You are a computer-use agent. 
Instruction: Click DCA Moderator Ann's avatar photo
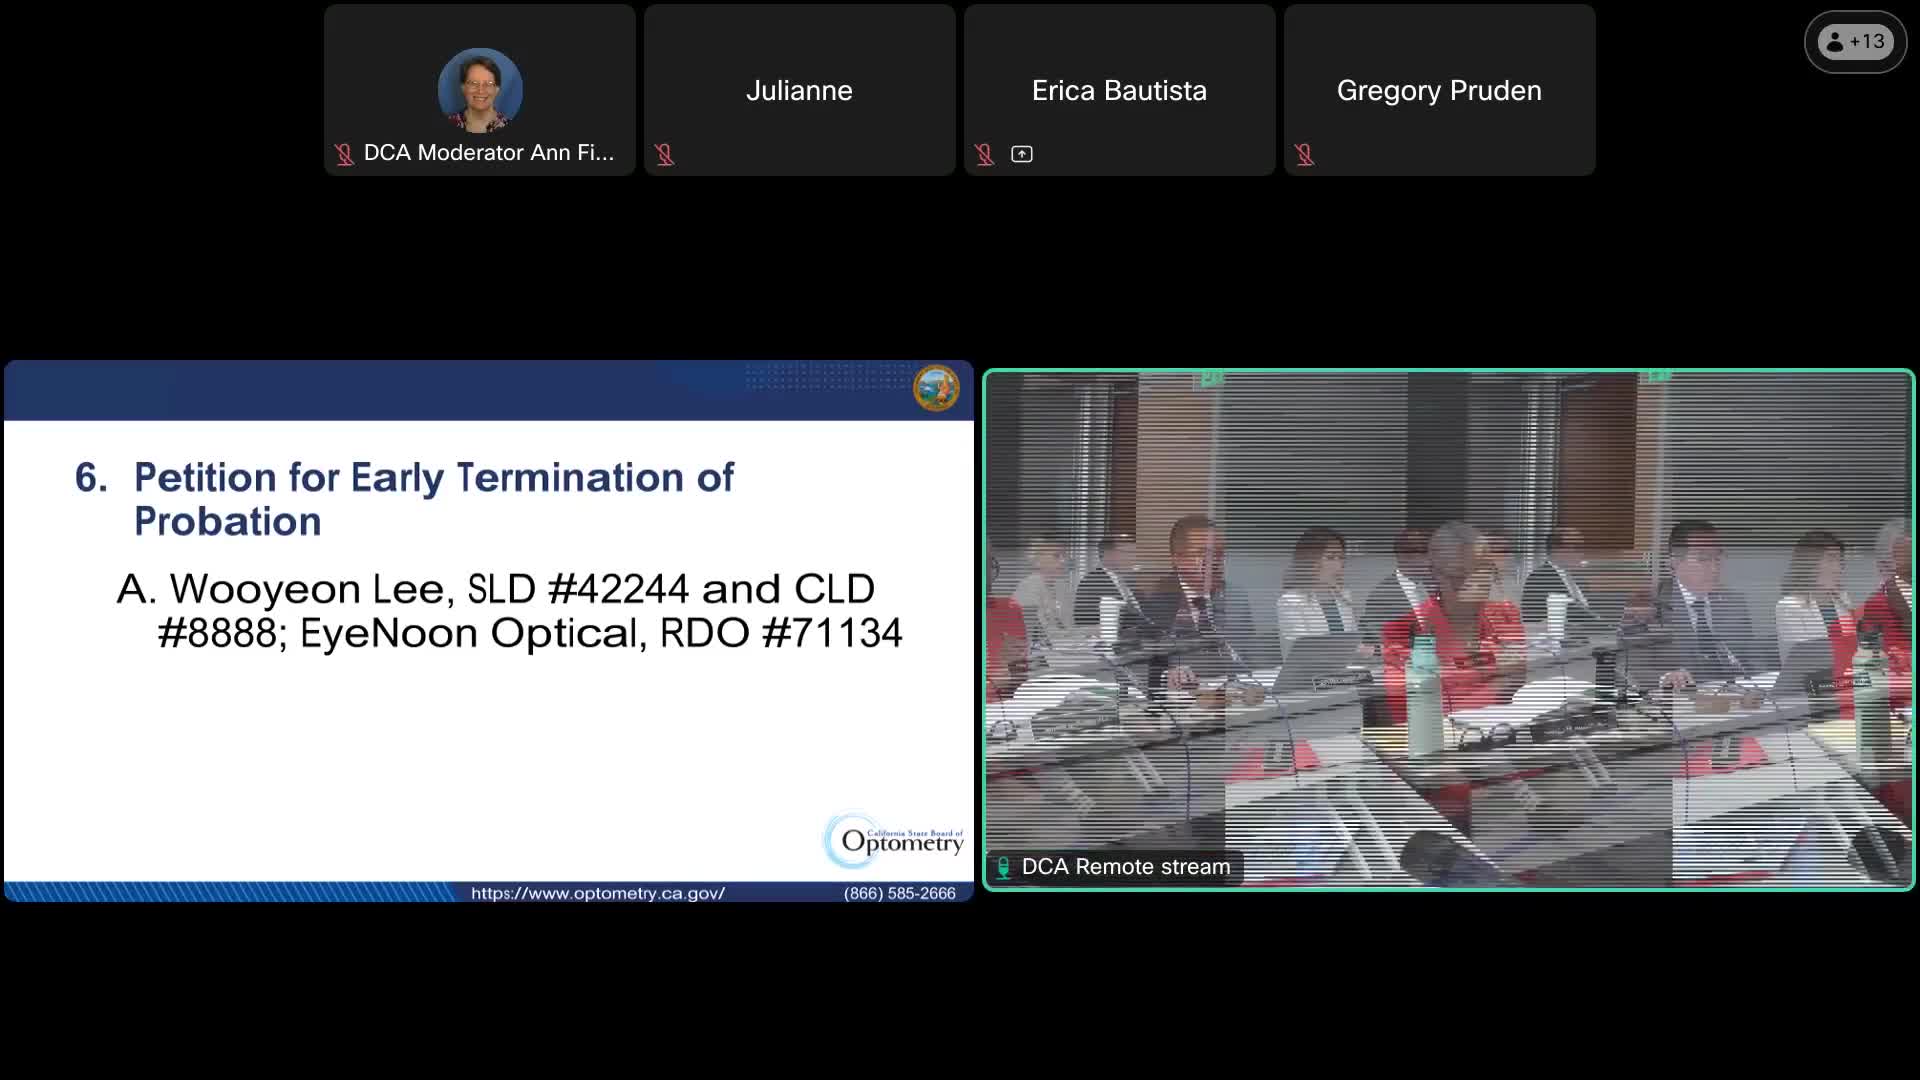[480, 90]
